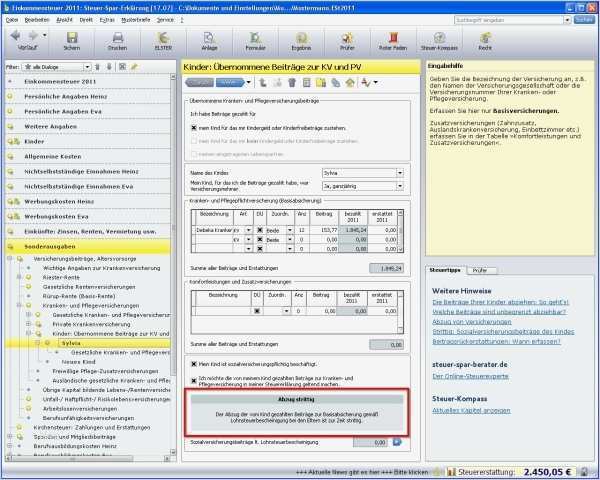Expand the 'Ja, ganzjährig' Versicherungsnehmer dropdown

tap(400, 185)
